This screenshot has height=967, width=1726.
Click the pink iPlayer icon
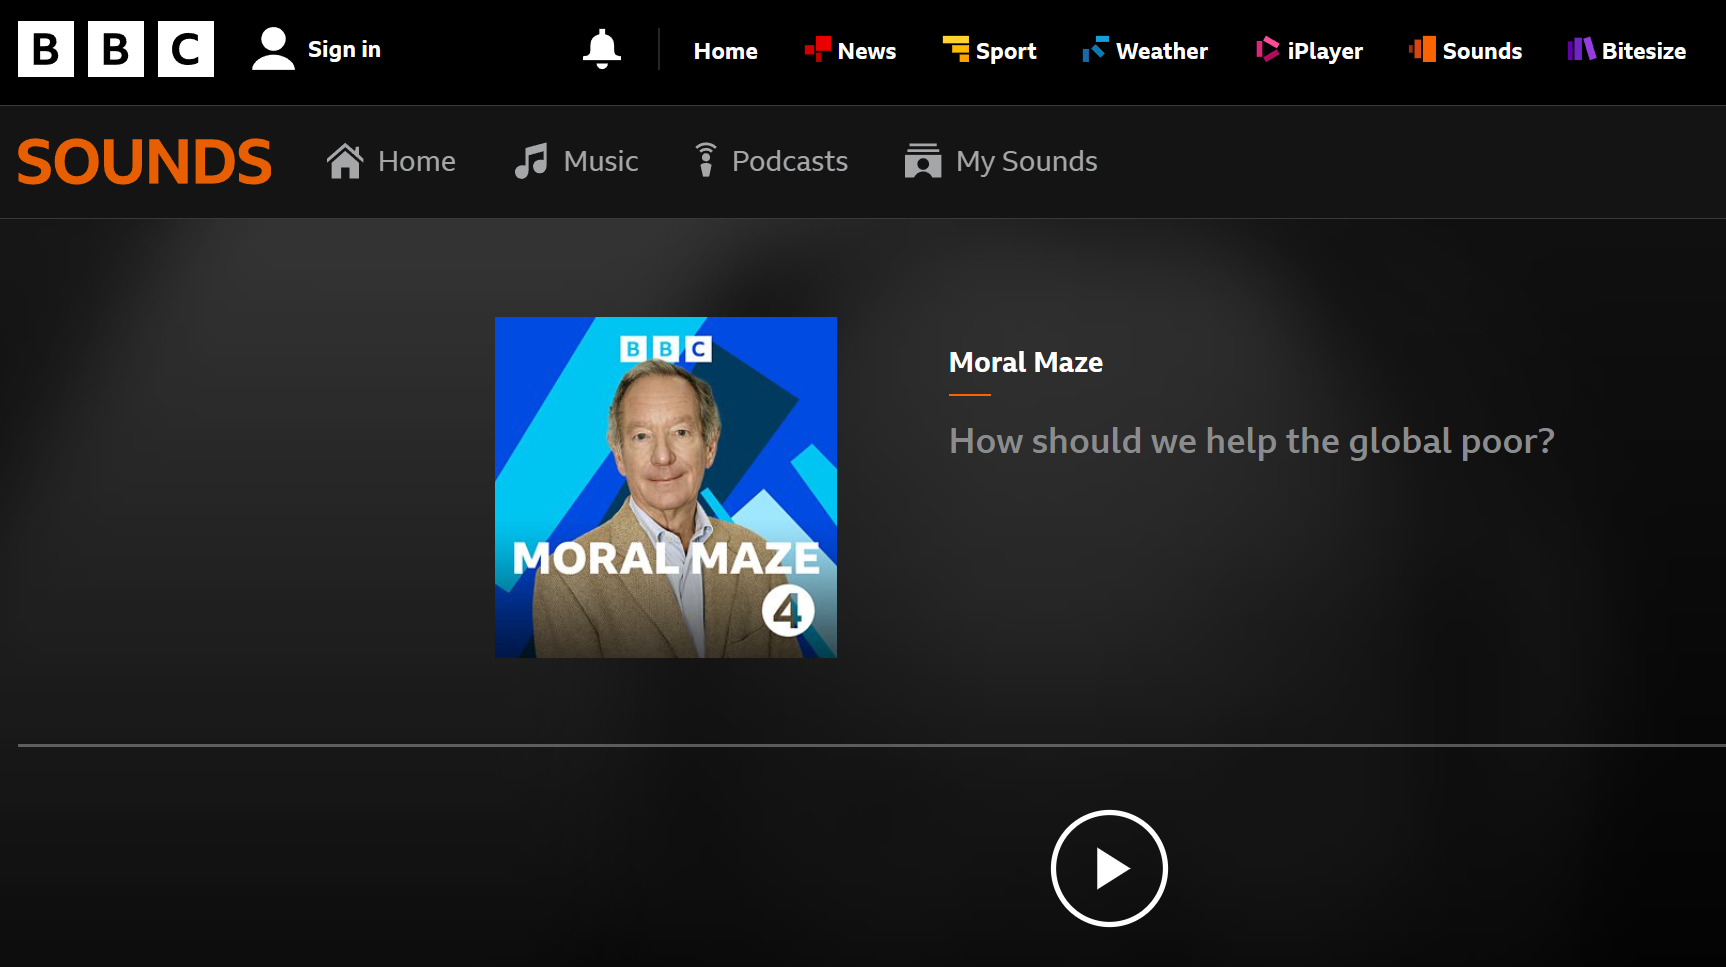(1267, 49)
